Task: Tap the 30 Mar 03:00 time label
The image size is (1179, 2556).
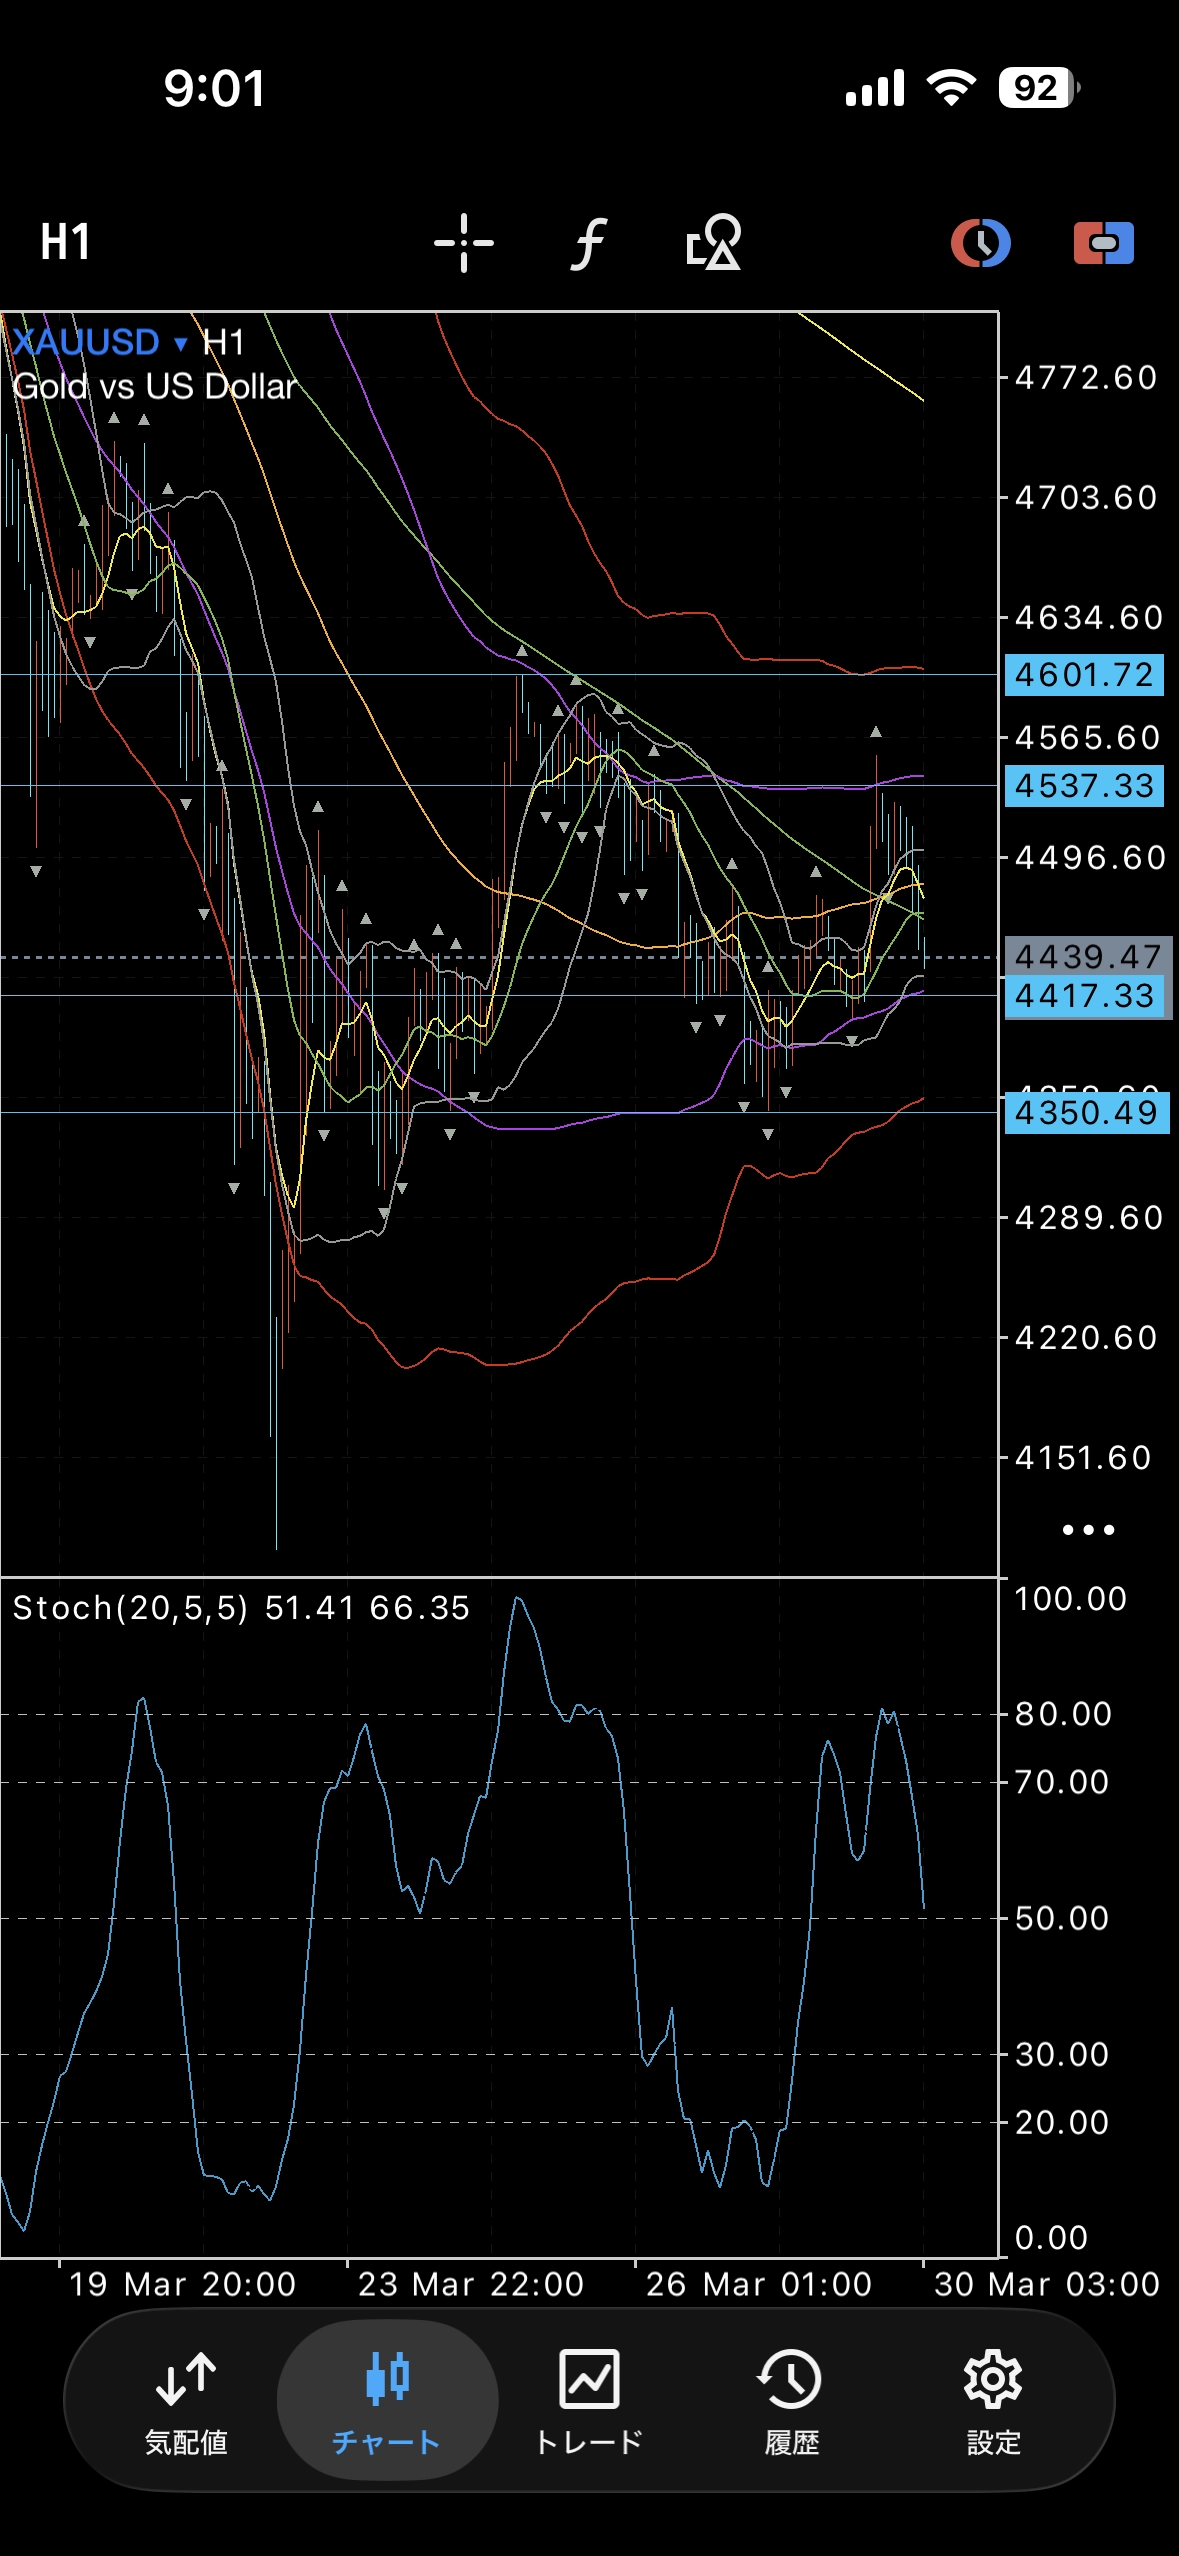Action: 1046,2284
